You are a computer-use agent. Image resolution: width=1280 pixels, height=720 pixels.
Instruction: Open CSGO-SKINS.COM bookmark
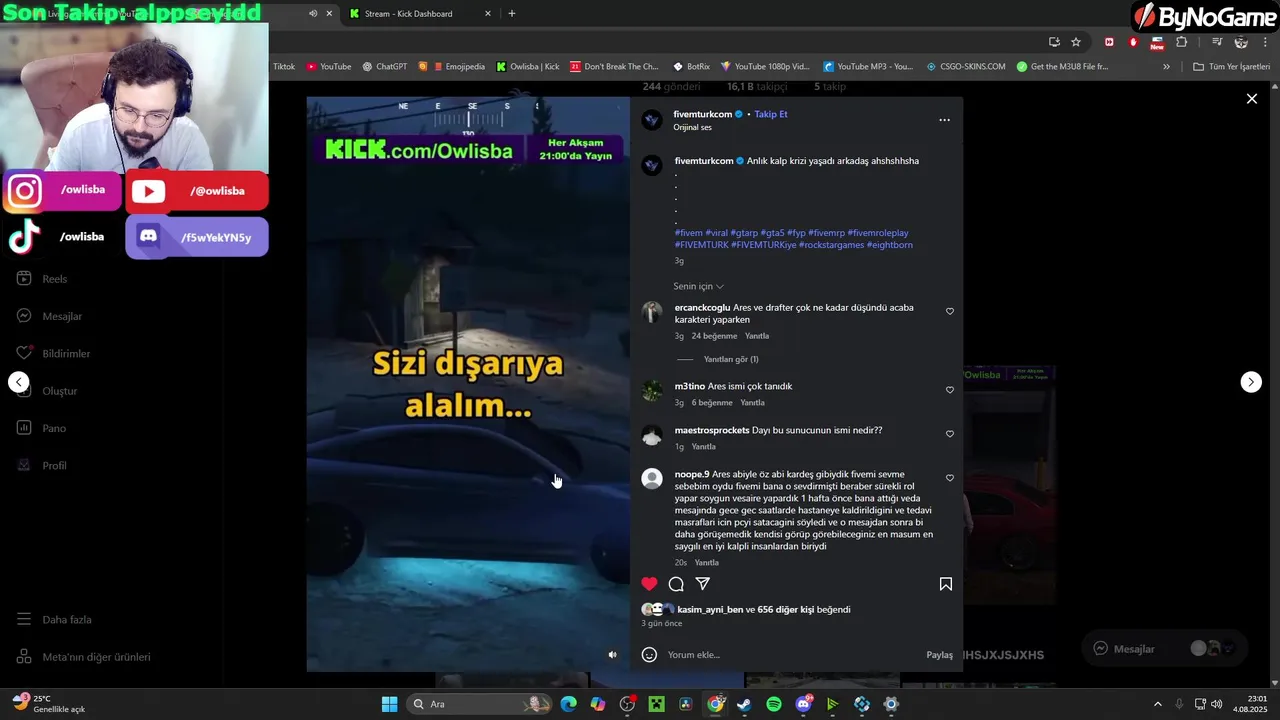pyautogui.click(x=966, y=67)
